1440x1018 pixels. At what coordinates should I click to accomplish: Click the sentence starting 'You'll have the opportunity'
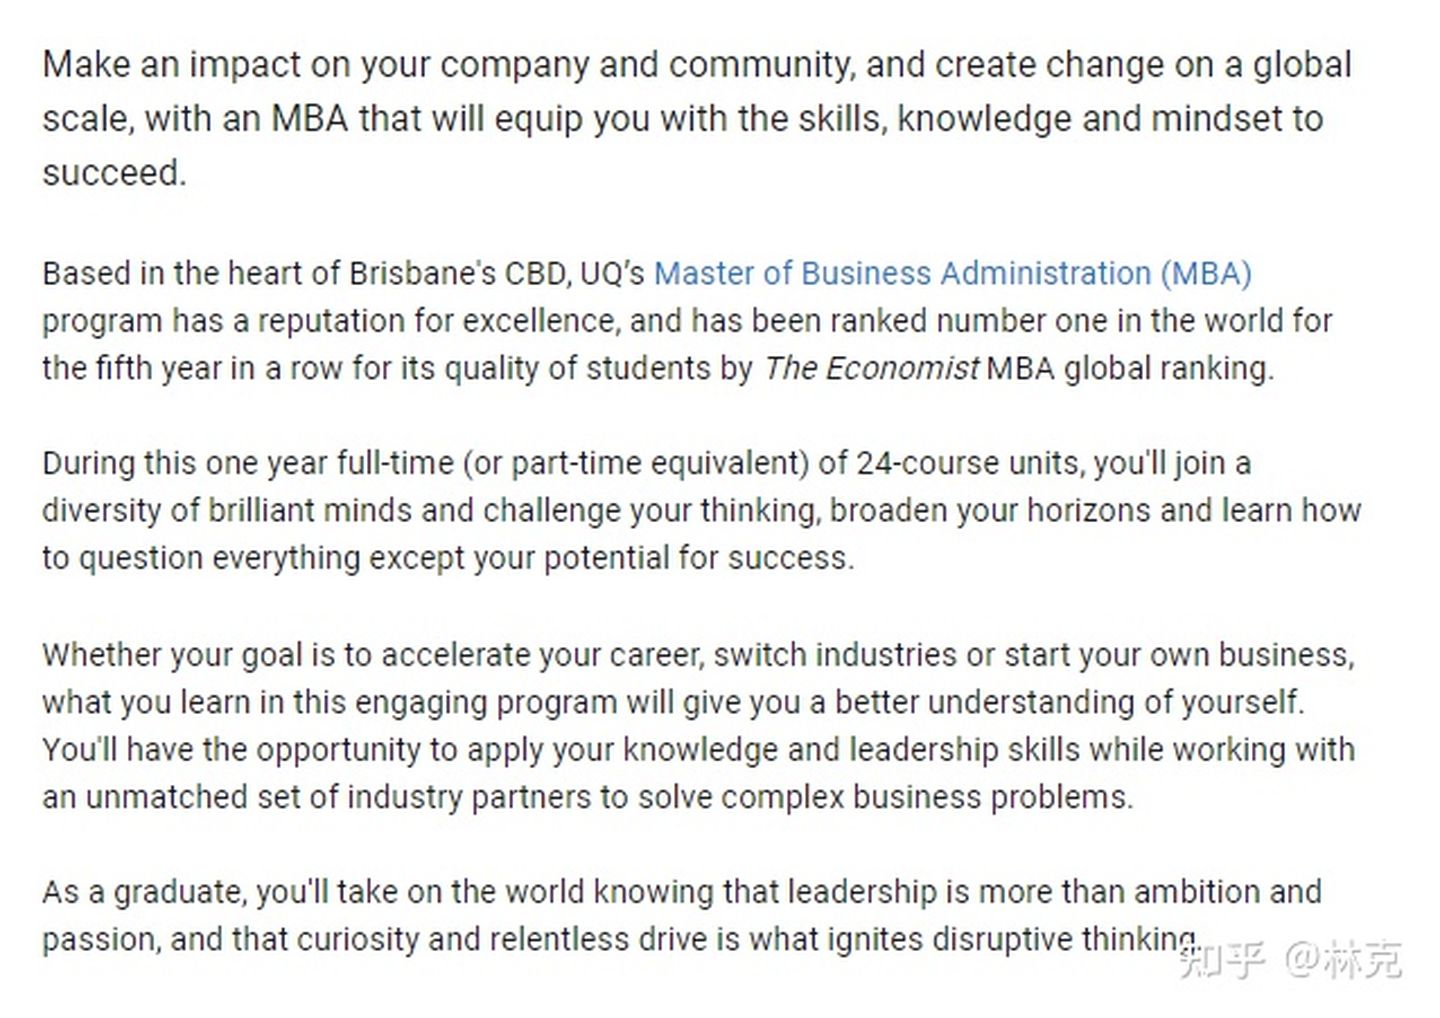[699, 774]
